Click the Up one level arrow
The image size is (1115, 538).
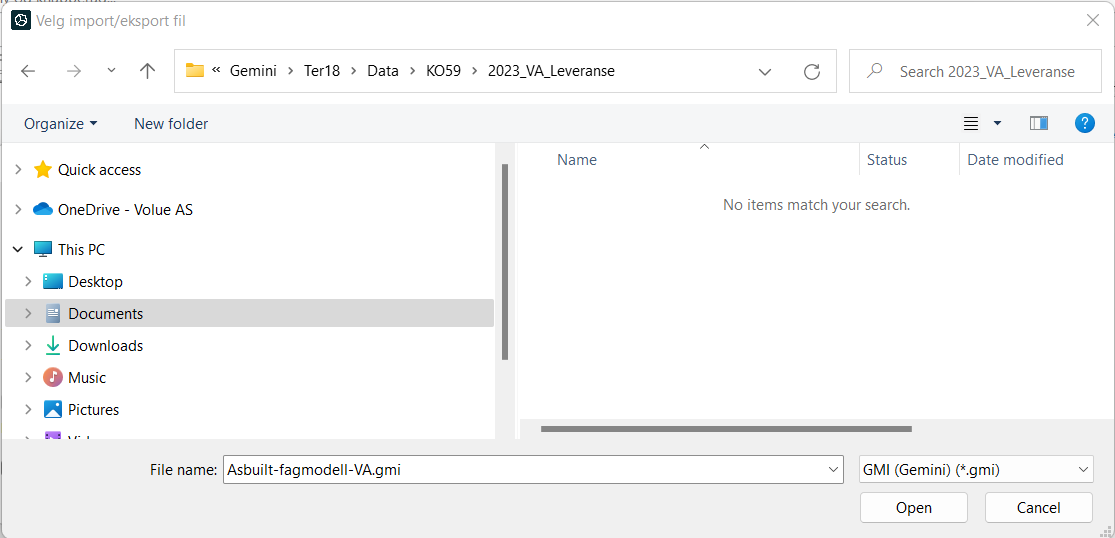point(148,71)
